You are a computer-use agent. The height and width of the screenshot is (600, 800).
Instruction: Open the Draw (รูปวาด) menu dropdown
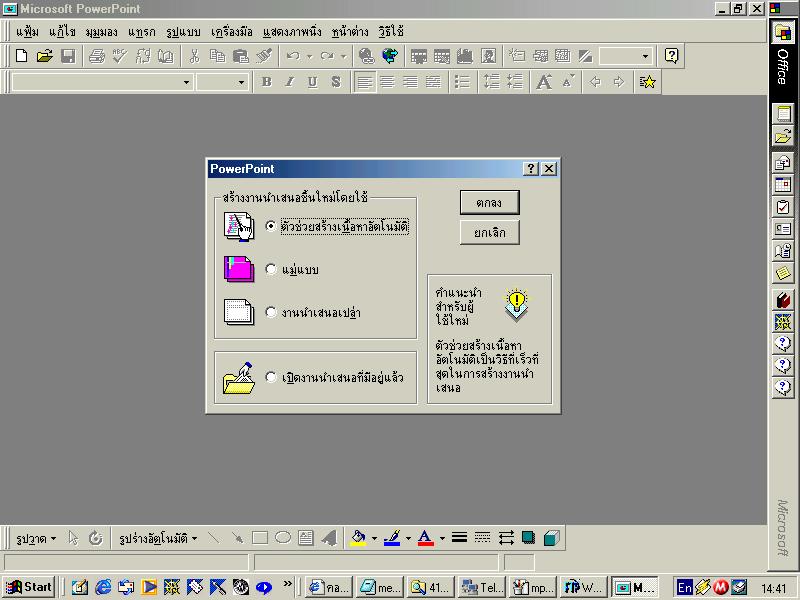(36, 538)
